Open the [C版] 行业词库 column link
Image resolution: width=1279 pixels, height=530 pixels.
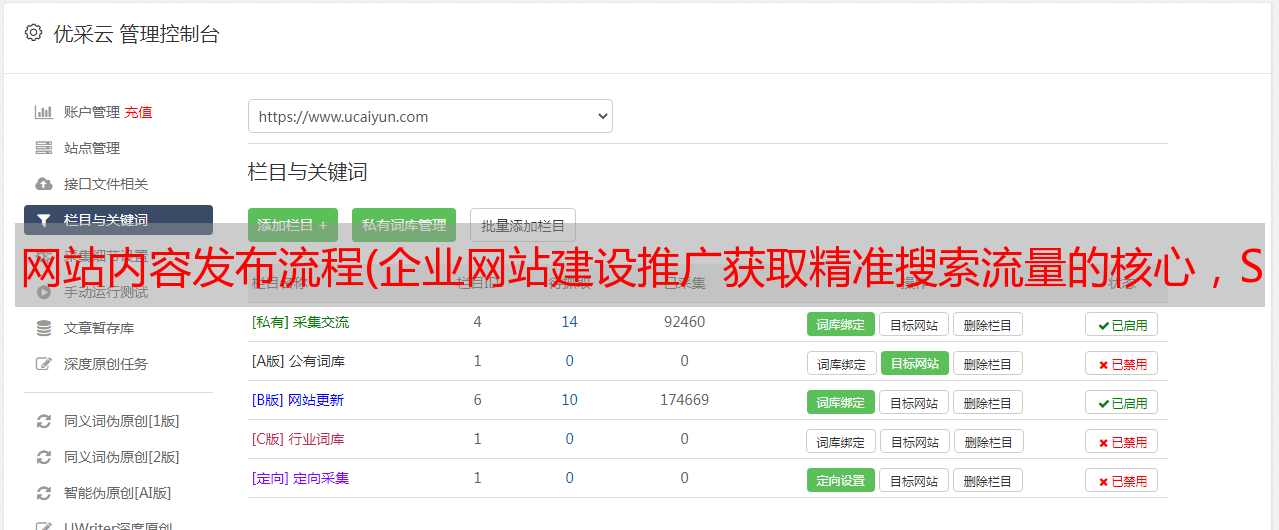pyautogui.click(x=298, y=439)
